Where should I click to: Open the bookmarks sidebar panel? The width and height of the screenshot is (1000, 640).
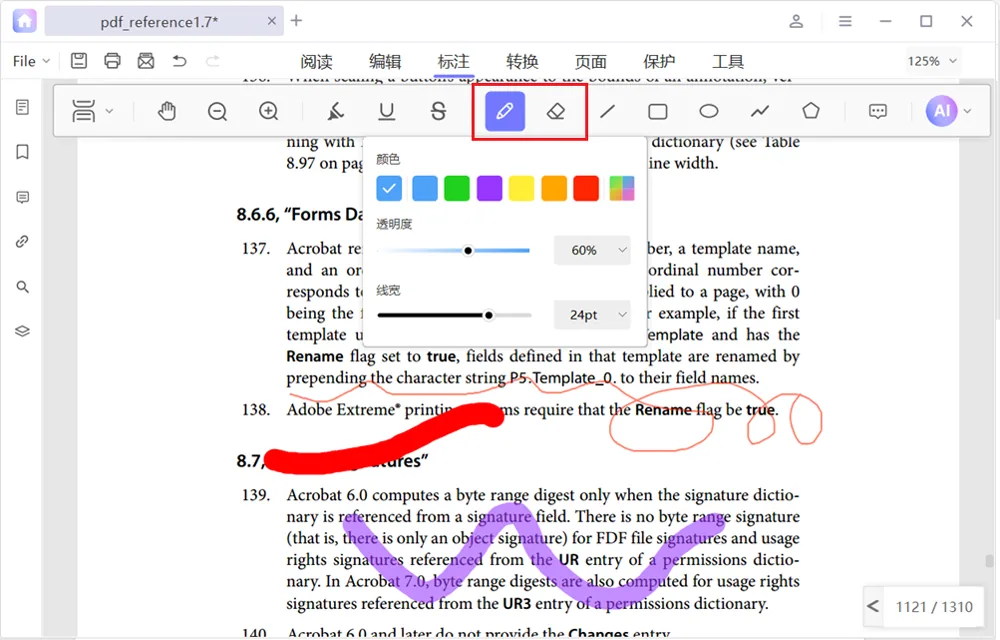(x=22, y=152)
